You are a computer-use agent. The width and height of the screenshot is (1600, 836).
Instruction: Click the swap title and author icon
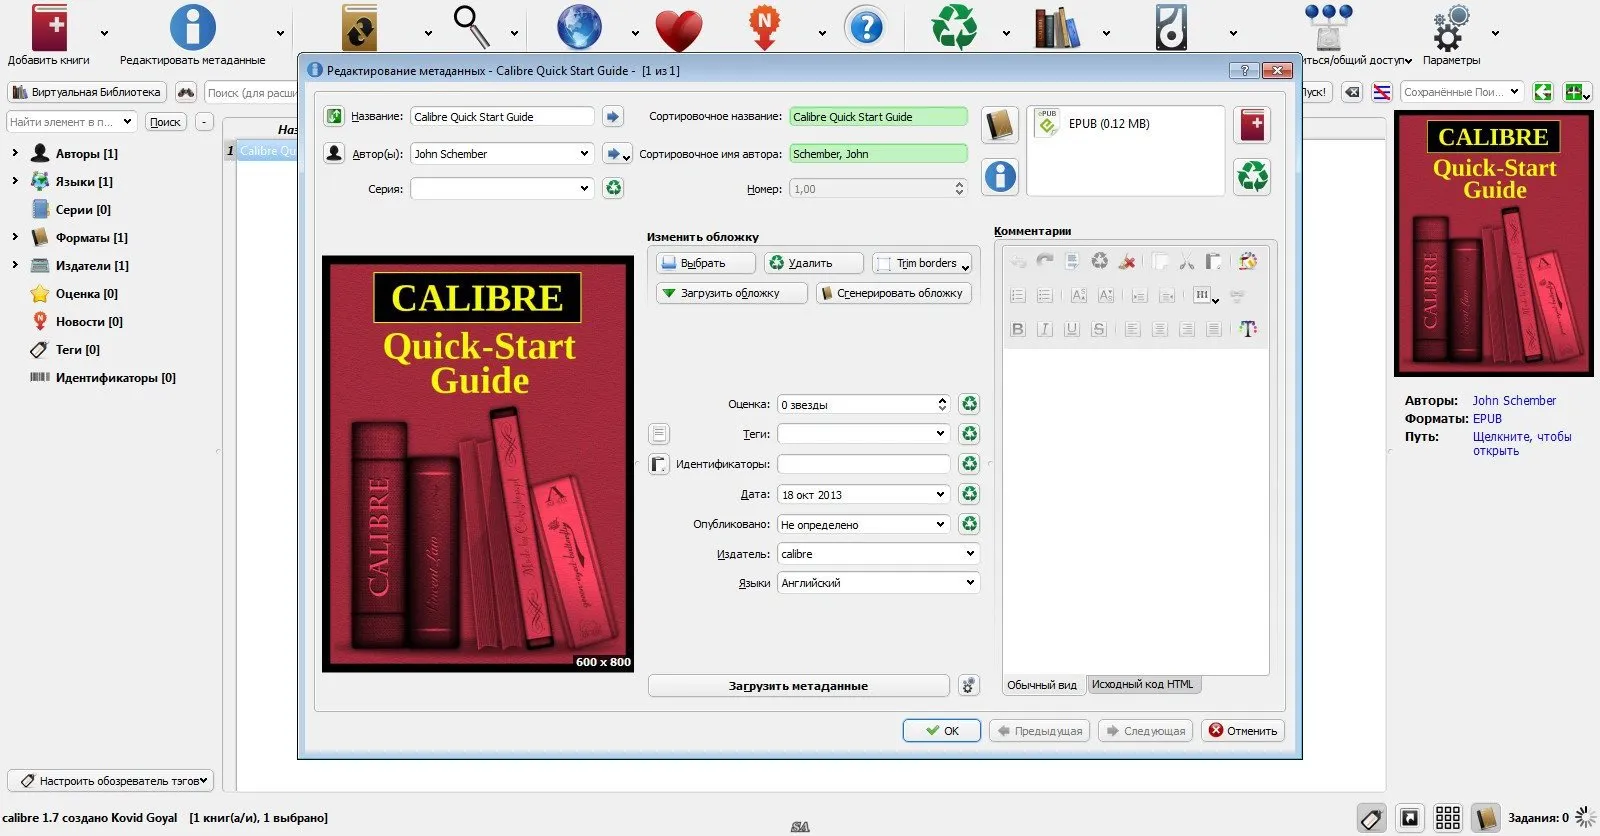[334, 117]
